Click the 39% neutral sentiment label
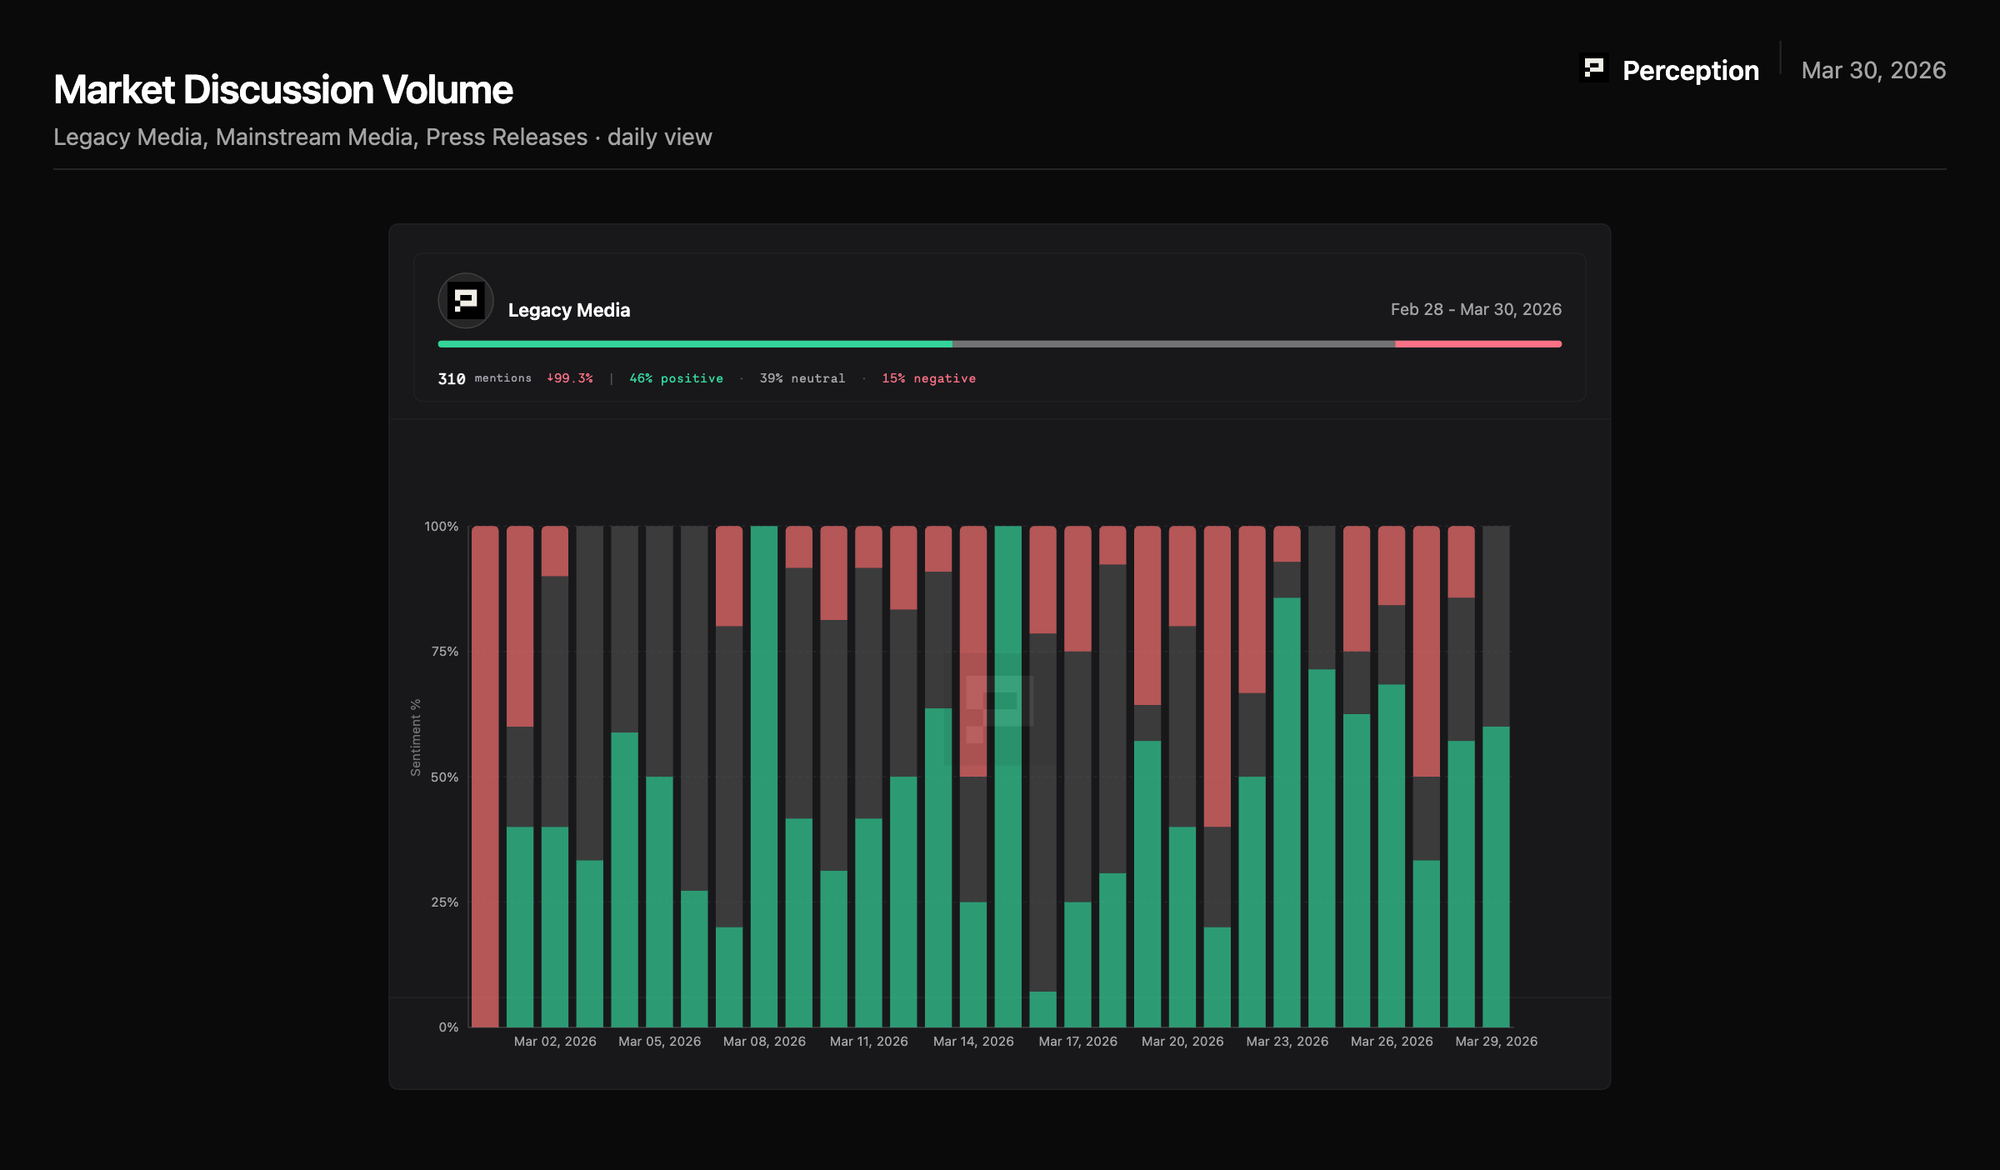Screen dimensions: 2000x1170 pos(802,379)
